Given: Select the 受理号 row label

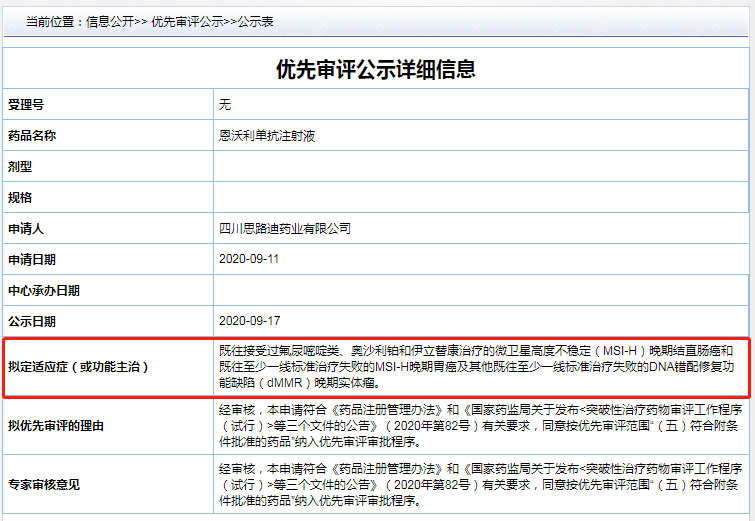Looking at the screenshot, I should [26, 104].
